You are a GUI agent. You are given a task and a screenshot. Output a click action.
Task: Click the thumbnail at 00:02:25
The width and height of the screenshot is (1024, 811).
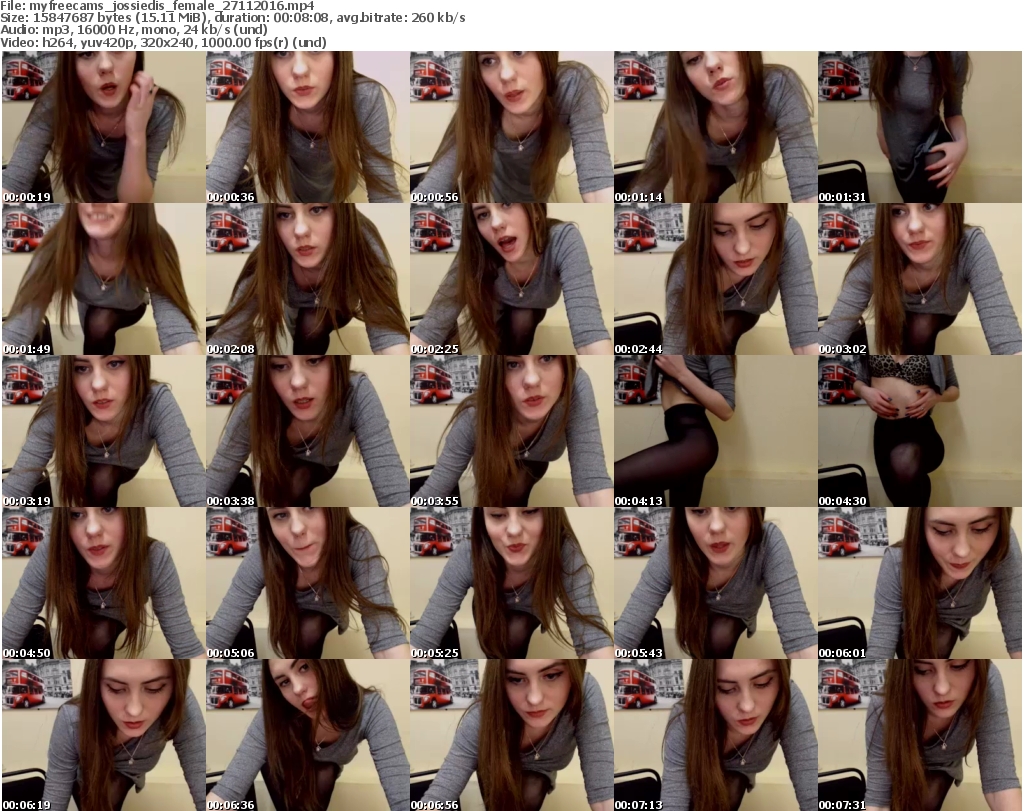click(x=511, y=280)
